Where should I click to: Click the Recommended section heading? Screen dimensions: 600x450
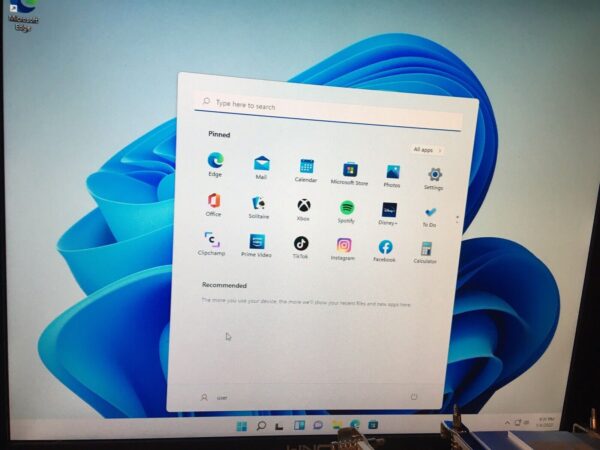click(224, 285)
